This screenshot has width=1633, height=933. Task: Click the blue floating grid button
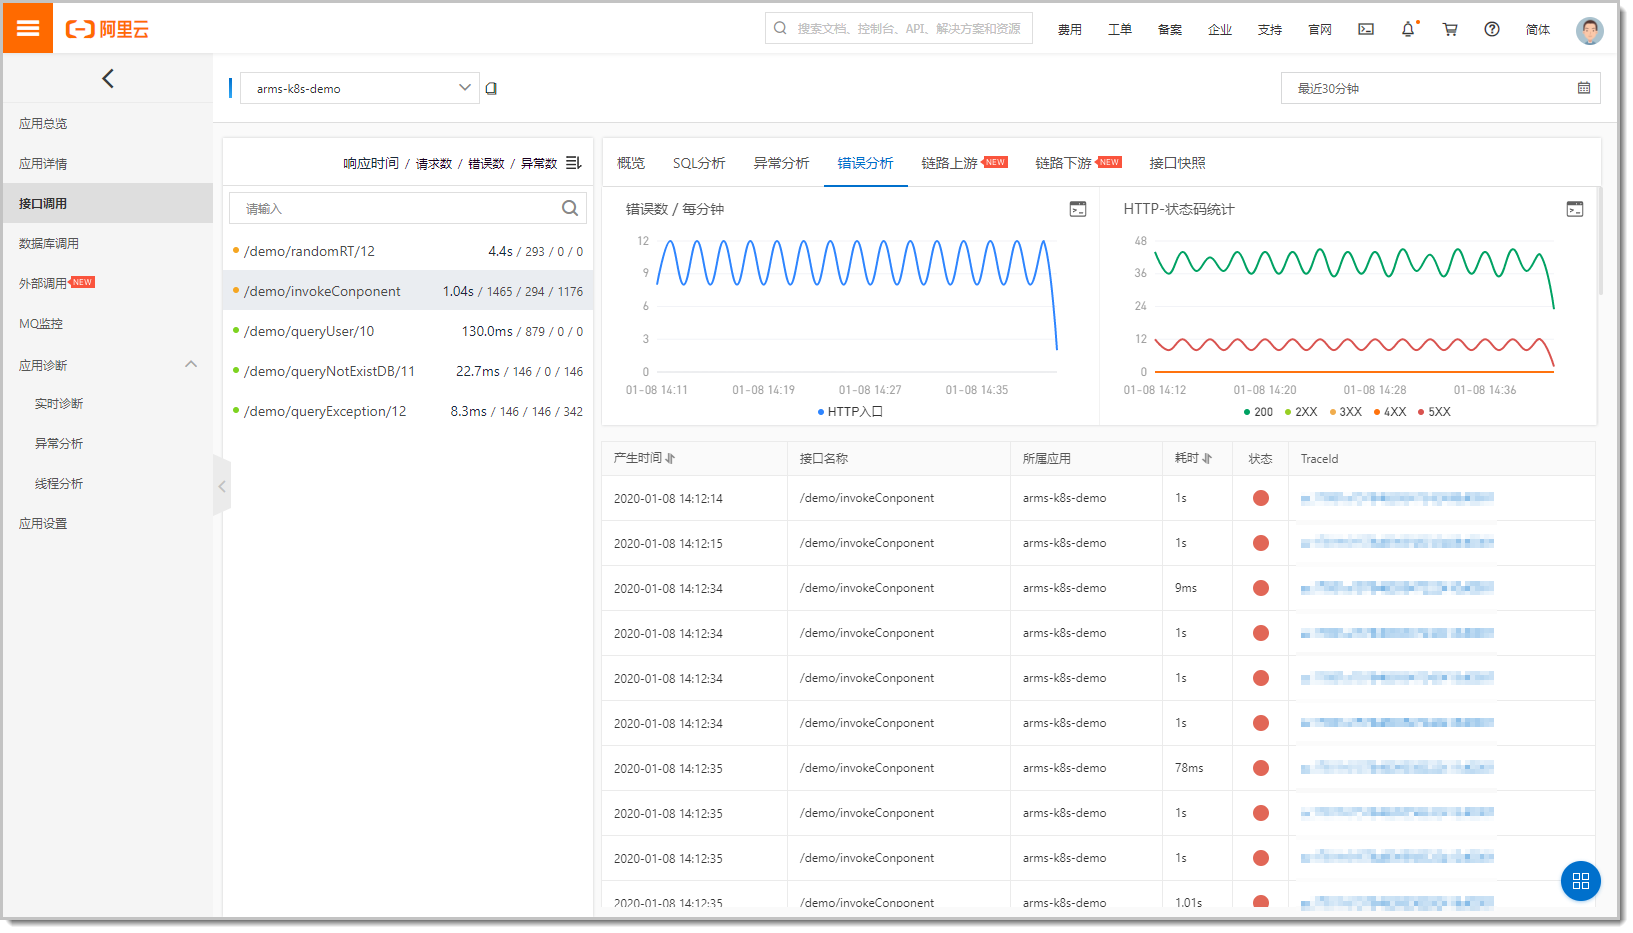pos(1581,881)
